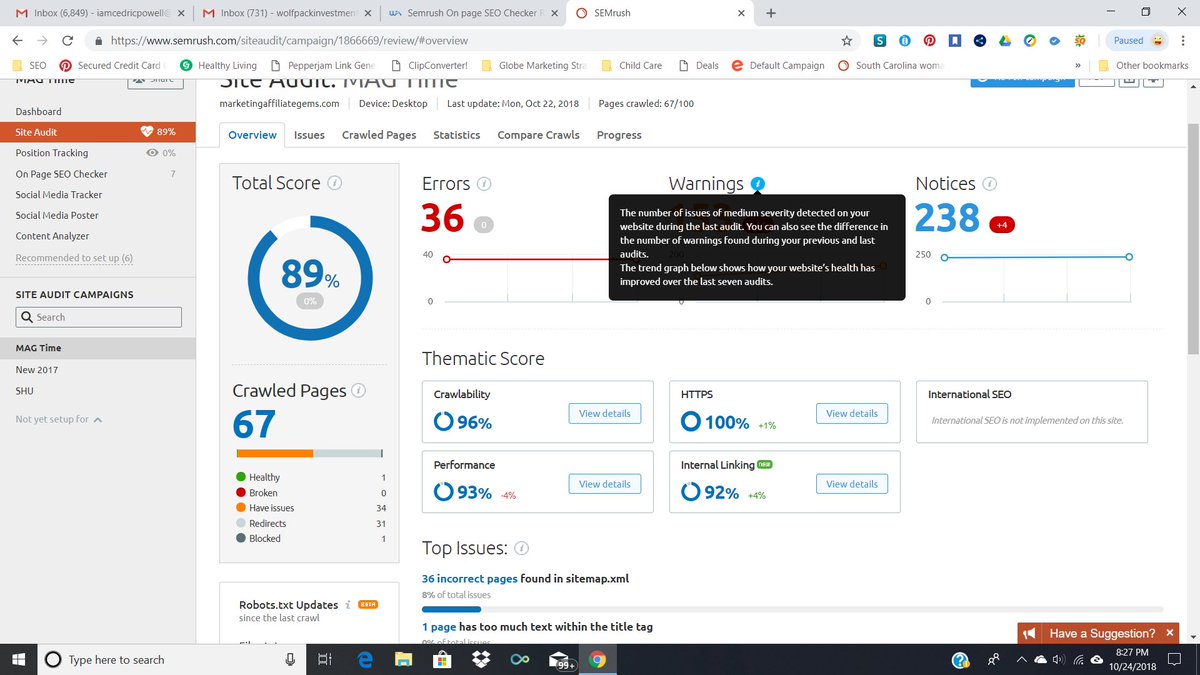The width and height of the screenshot is (1200, 675).
Task: Click the Crawled Pages info icon
Action: 359,391
